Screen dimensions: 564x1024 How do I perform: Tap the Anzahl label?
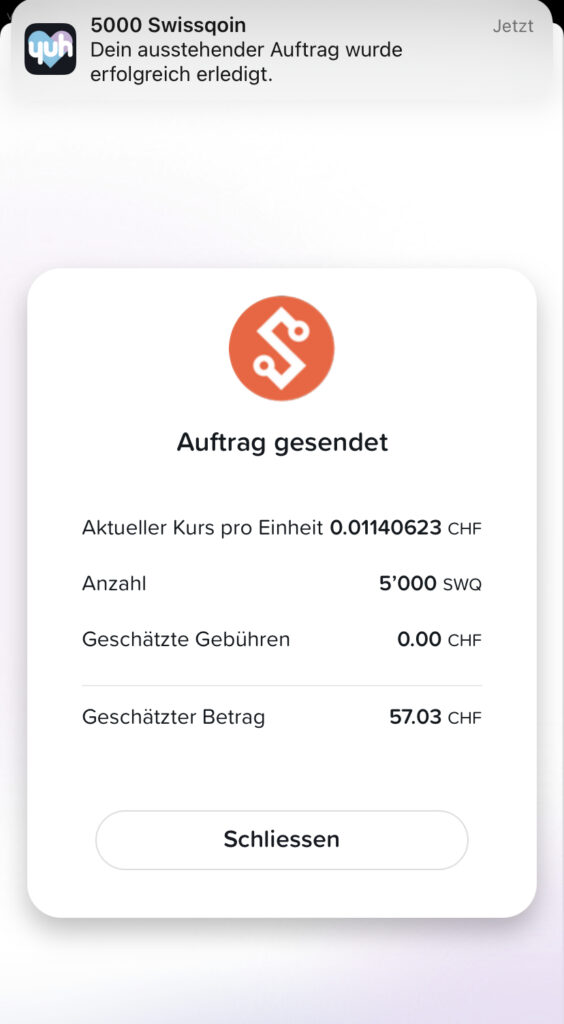pos(114,583)
